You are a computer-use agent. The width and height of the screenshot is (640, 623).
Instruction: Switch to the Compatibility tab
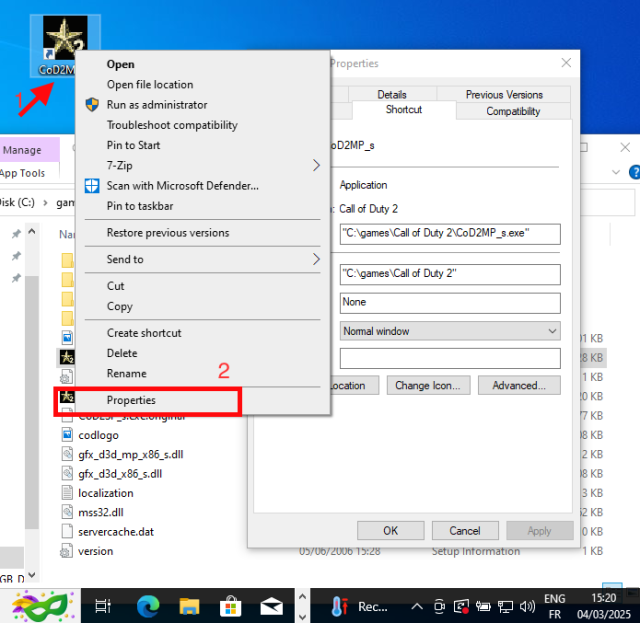[513, 111]
